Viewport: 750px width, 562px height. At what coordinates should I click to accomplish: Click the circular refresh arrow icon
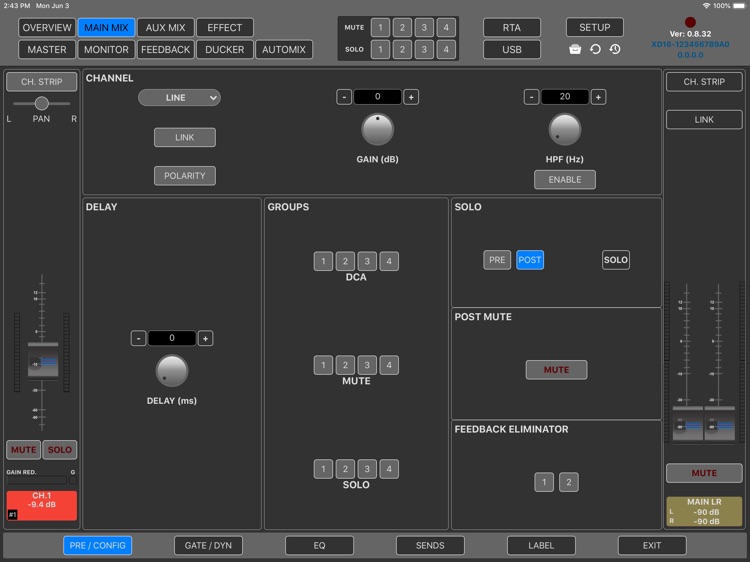point(595,49)
